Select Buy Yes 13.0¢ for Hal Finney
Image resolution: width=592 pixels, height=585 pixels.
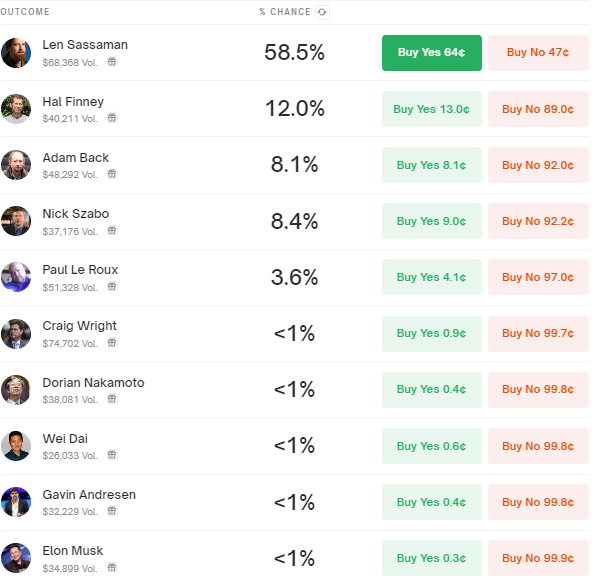pos(432,109)
